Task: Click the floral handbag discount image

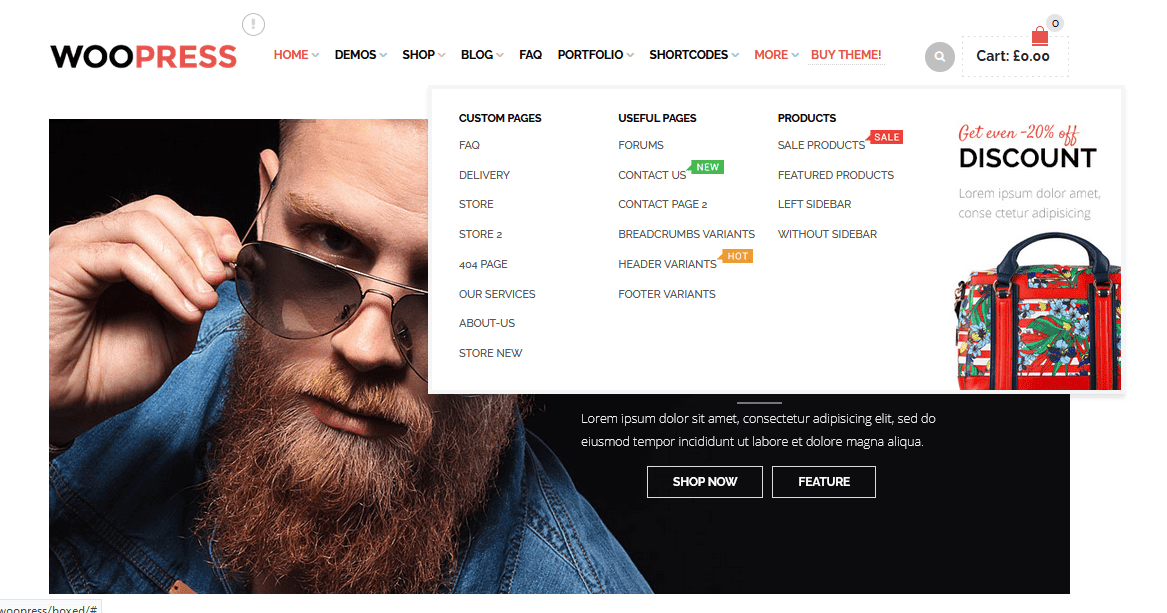Action: coord(1039,312)
